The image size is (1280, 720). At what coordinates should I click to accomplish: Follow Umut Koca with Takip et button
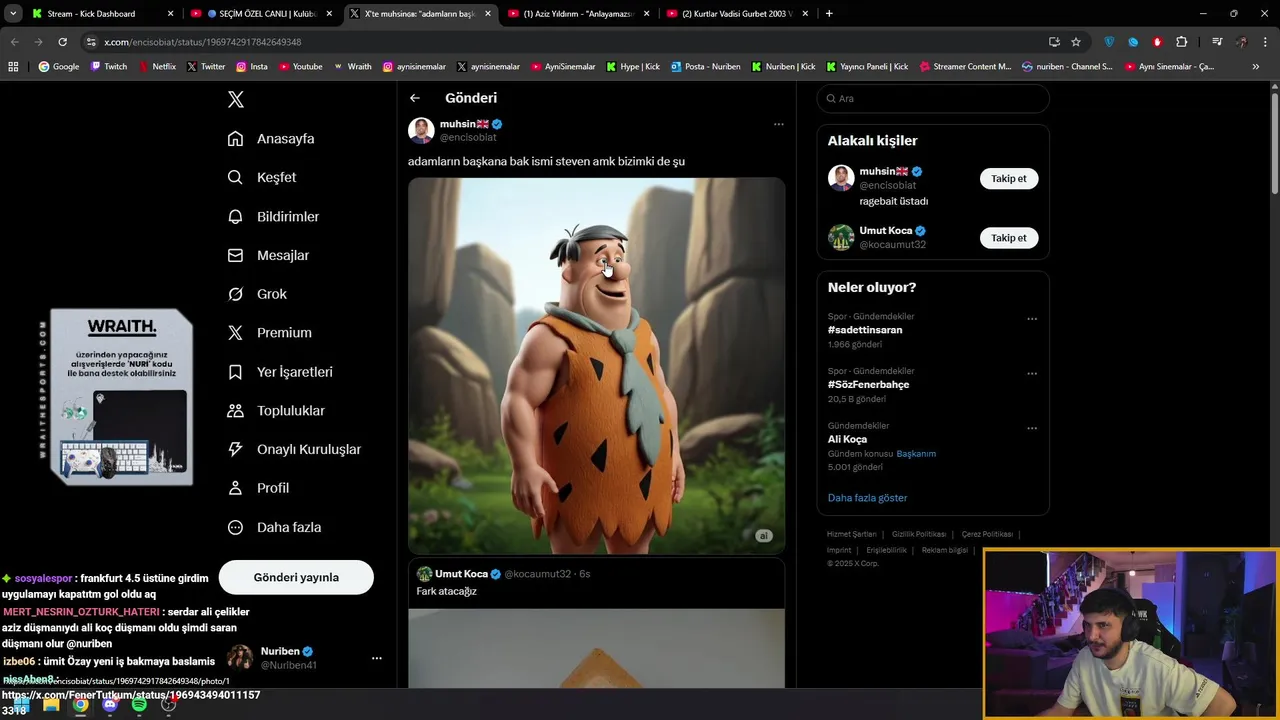click(1008, 237)
